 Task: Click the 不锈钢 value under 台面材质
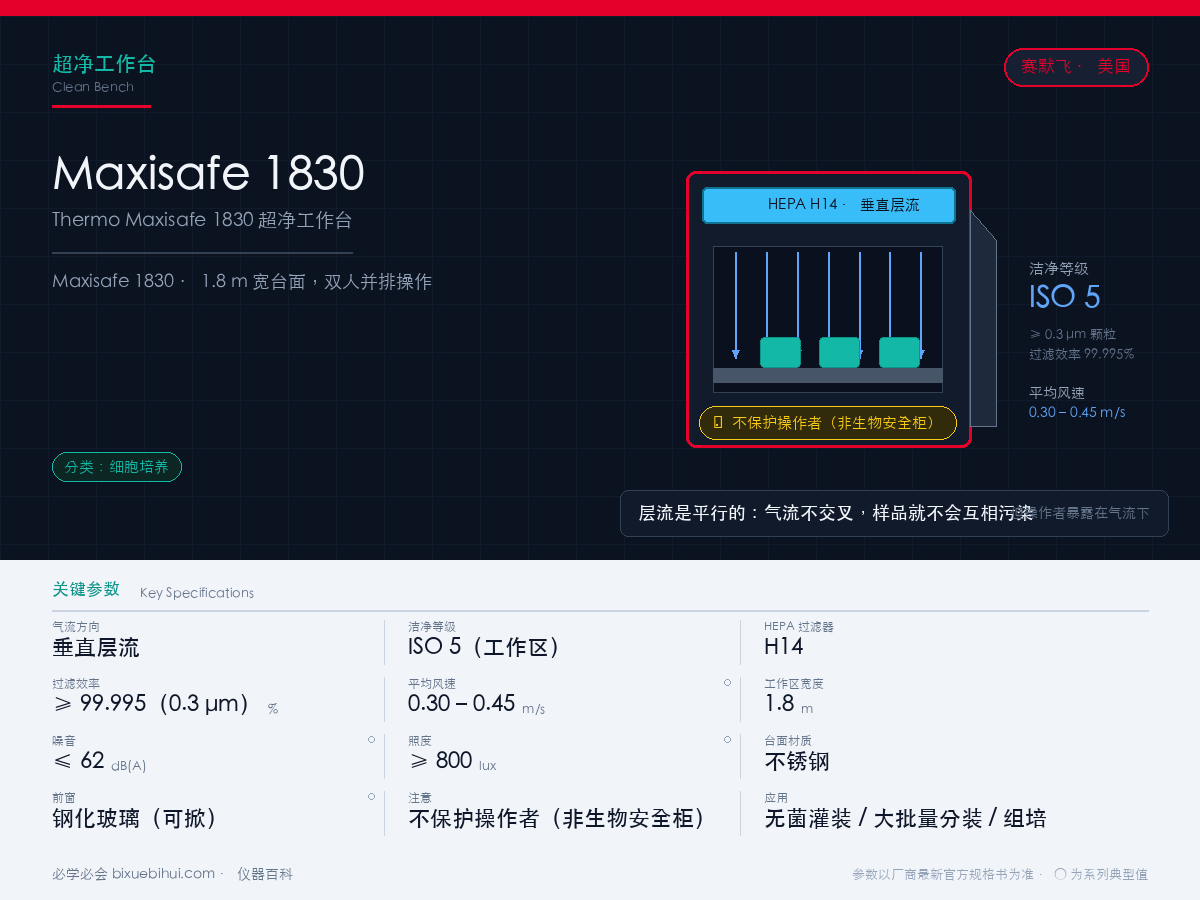(797, 762)
